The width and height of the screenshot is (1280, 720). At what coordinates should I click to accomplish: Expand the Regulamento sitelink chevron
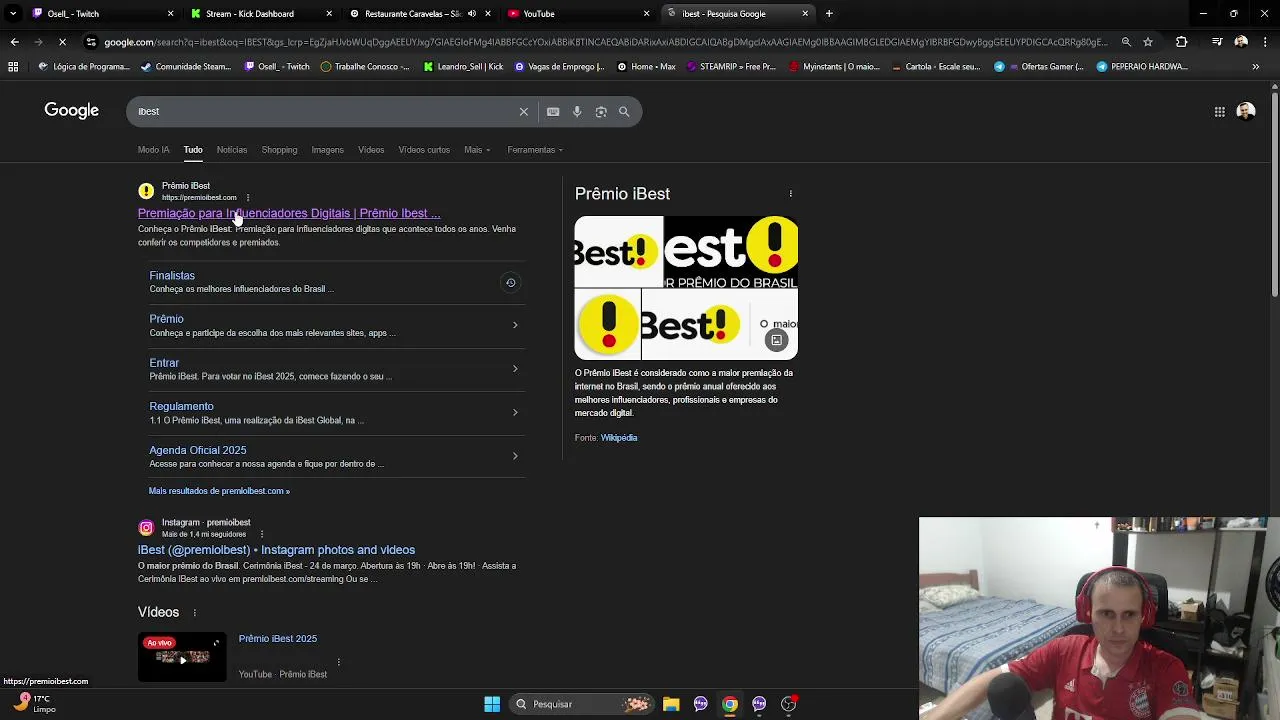pos(515,412)
